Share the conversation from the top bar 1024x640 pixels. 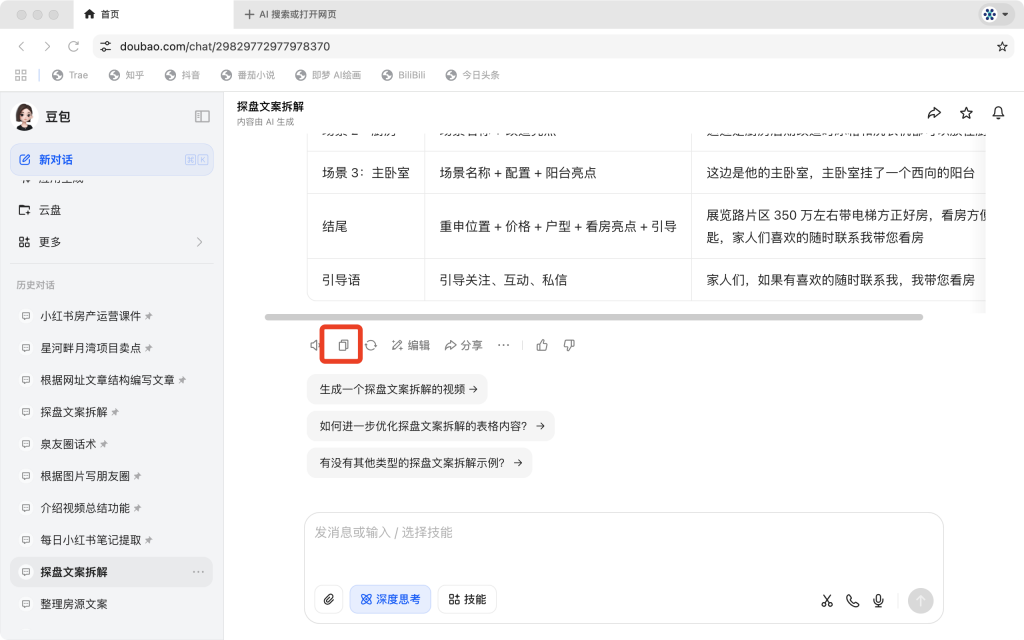click(x=934, y=113)
